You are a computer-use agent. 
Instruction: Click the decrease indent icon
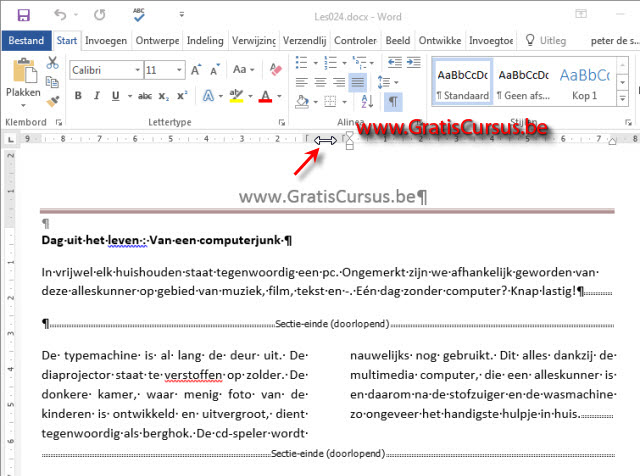pos(395,62)
